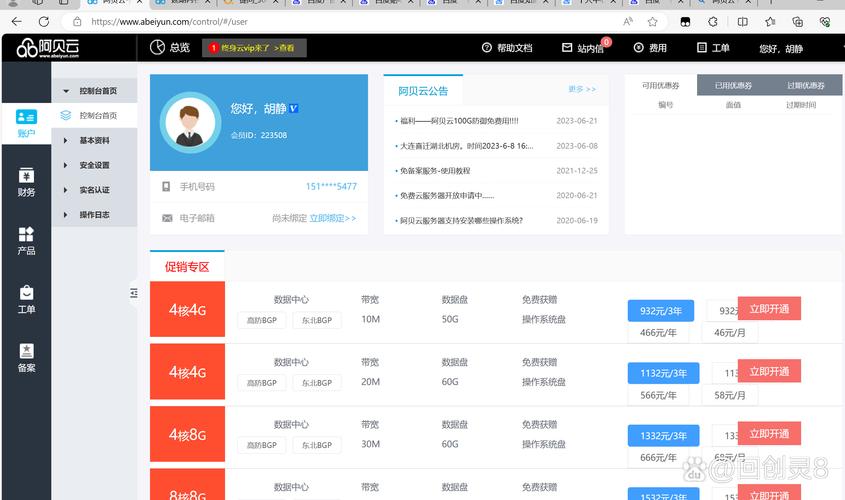845x500 pixels.
Task: Open 站内信 messages inbox
Action: point(584,48)
